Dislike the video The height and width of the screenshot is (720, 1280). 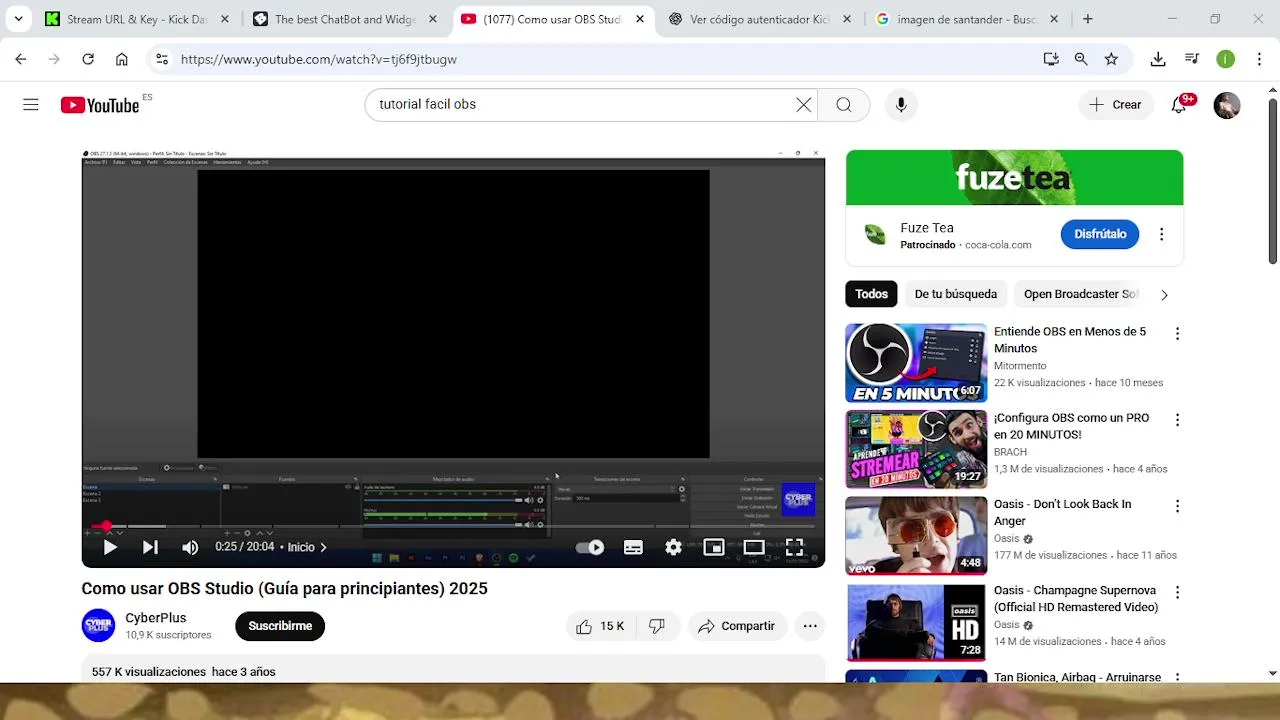(657, 626)
